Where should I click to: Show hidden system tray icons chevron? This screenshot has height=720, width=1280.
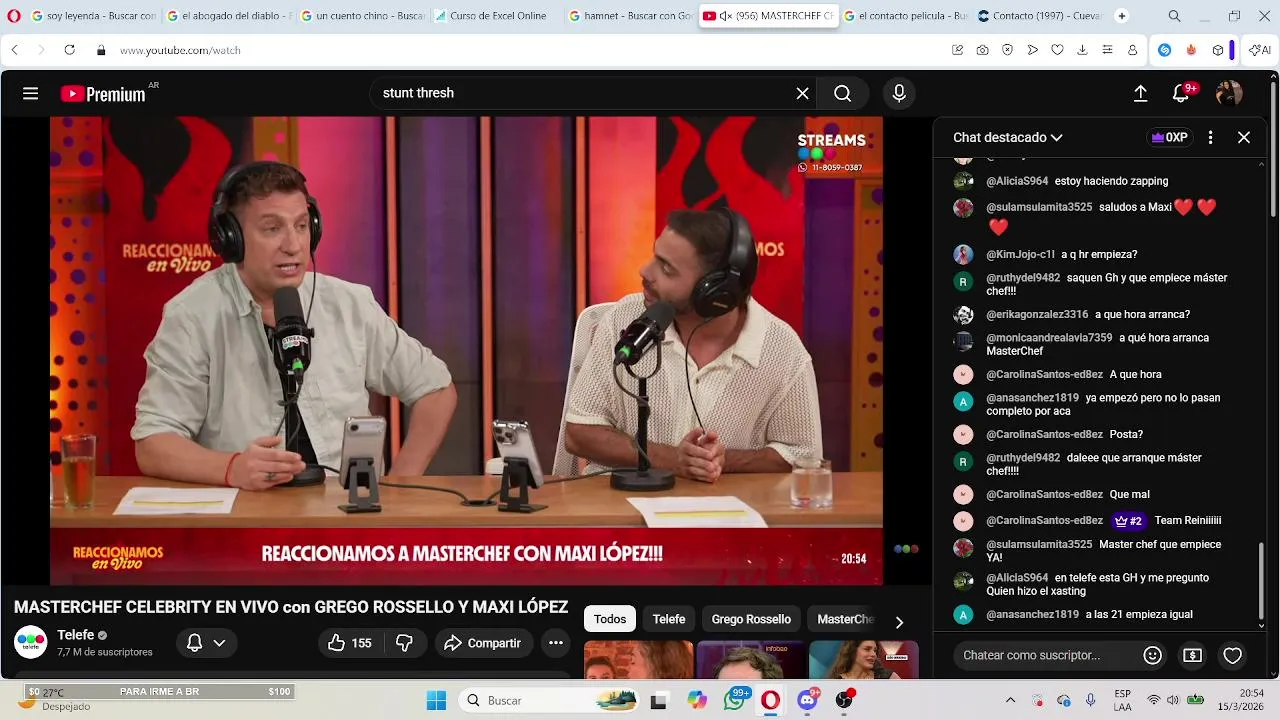pyautogui.click(x=1010, y=700)
